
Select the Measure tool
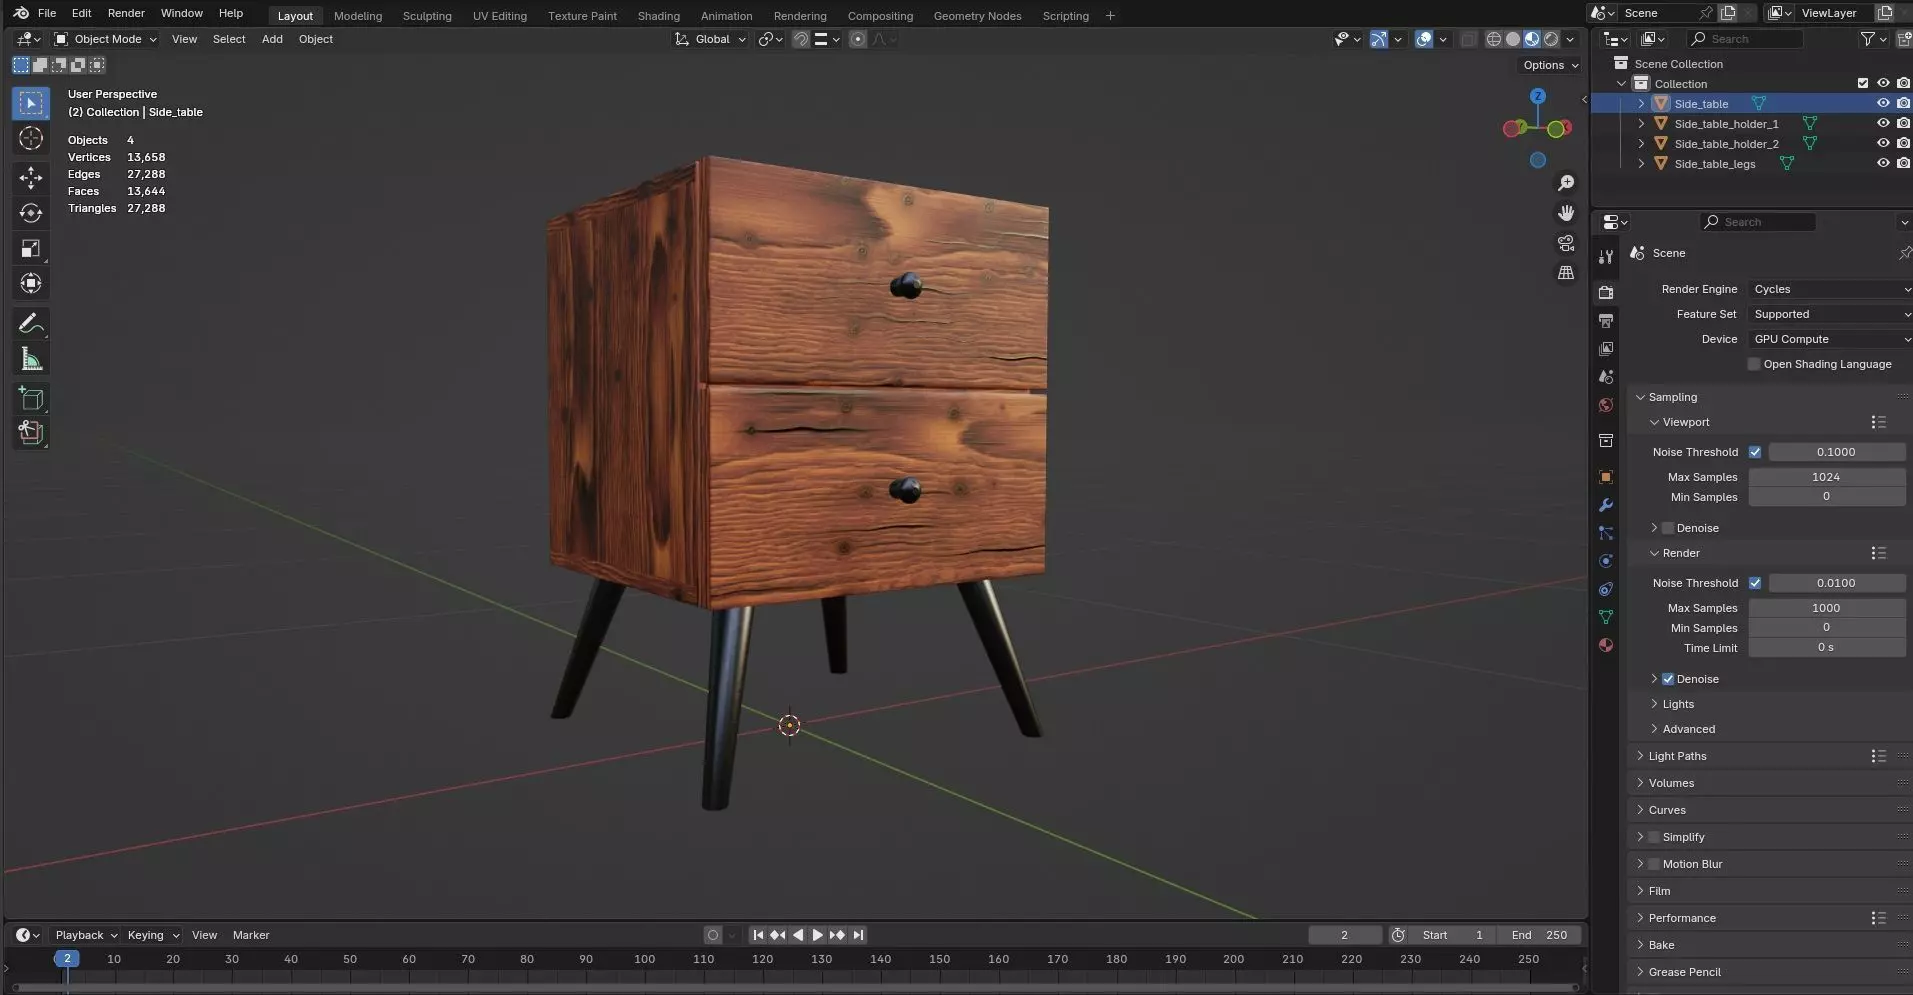point(31,358)
